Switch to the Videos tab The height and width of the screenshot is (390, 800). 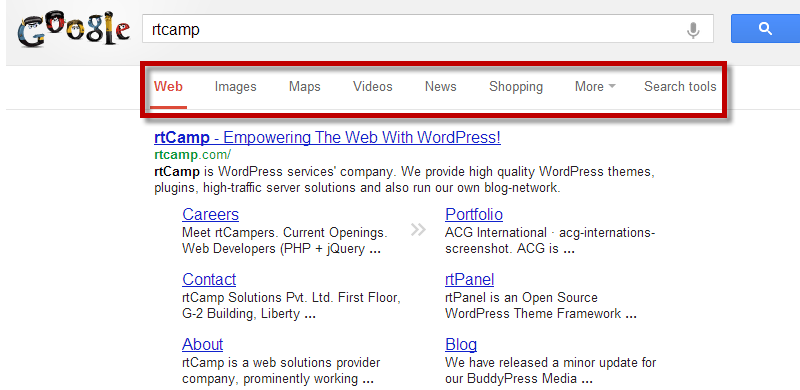click(373, 87)
